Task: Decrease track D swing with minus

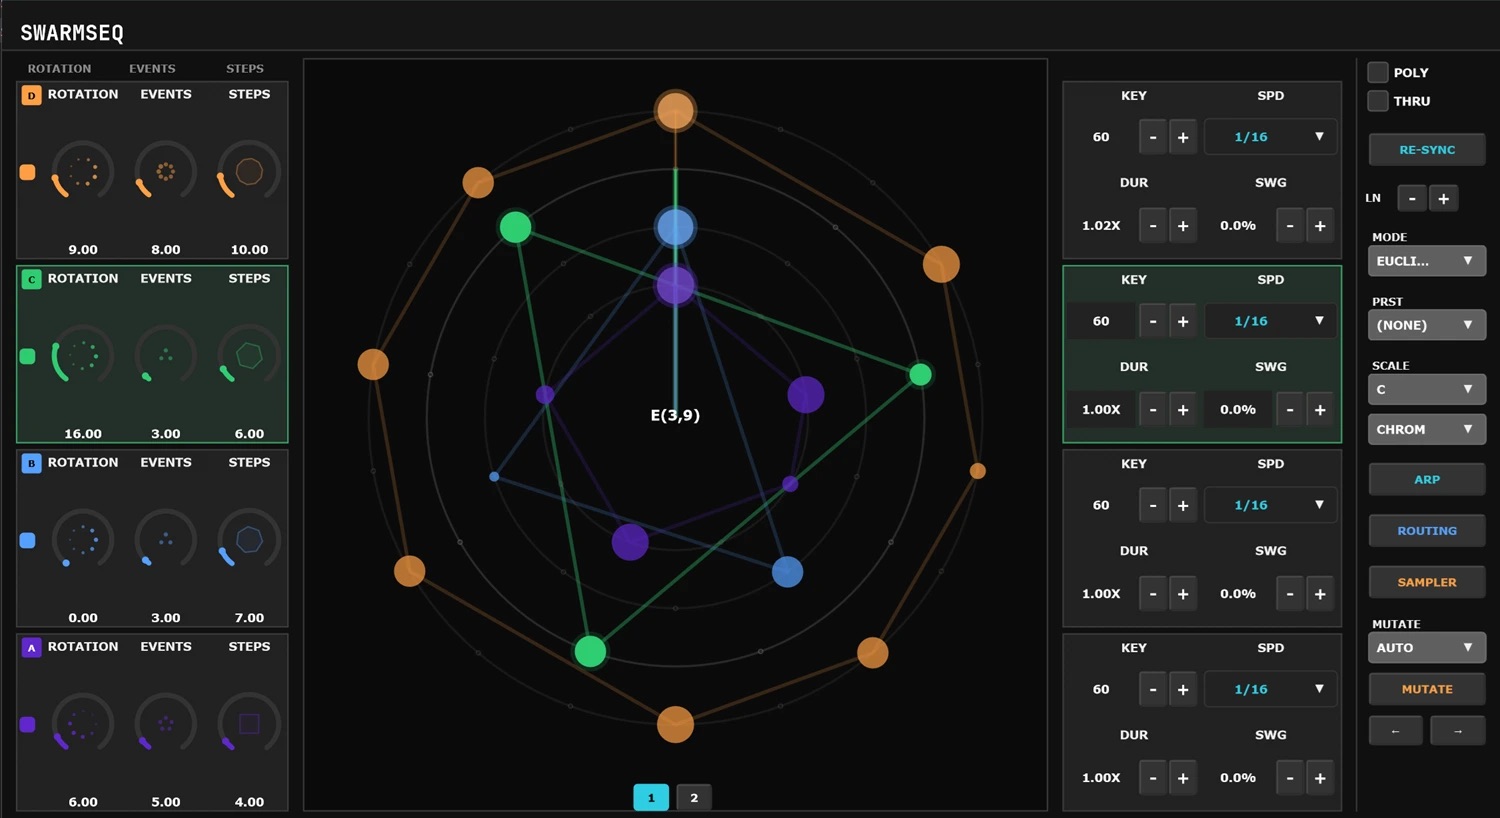Action: (1290, 226)
